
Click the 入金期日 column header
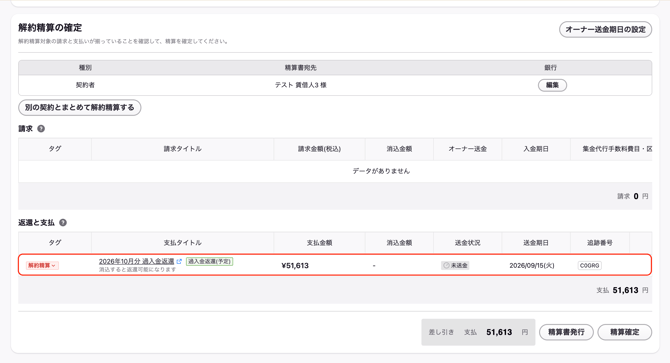pos(536,149)
